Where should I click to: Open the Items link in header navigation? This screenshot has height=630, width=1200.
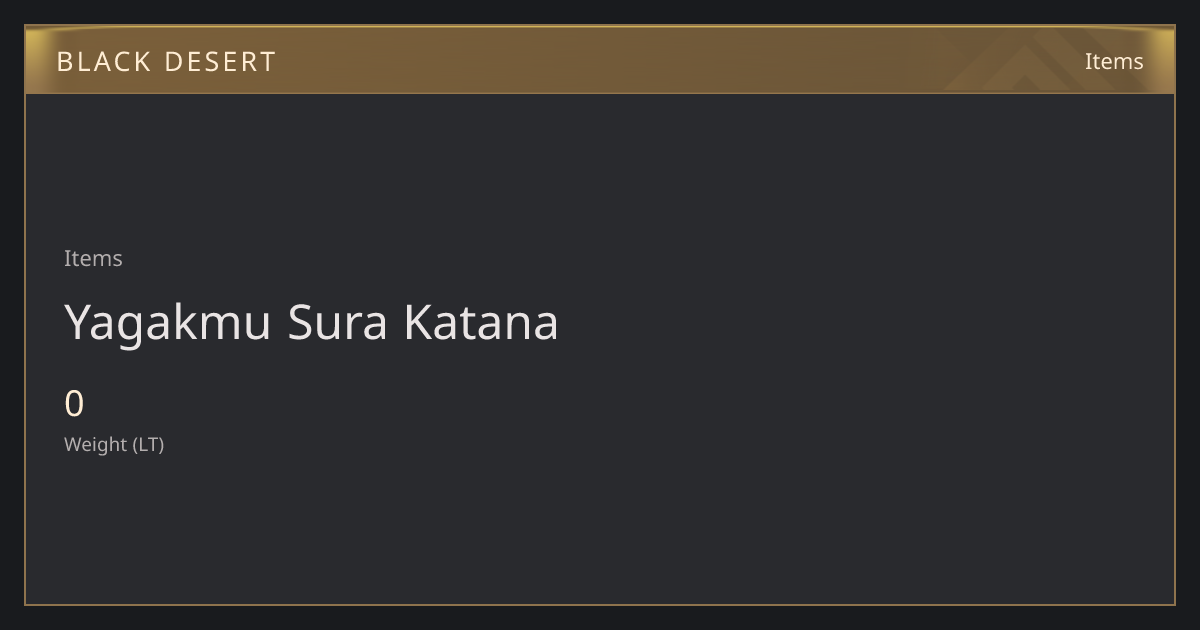(1114, 61)
